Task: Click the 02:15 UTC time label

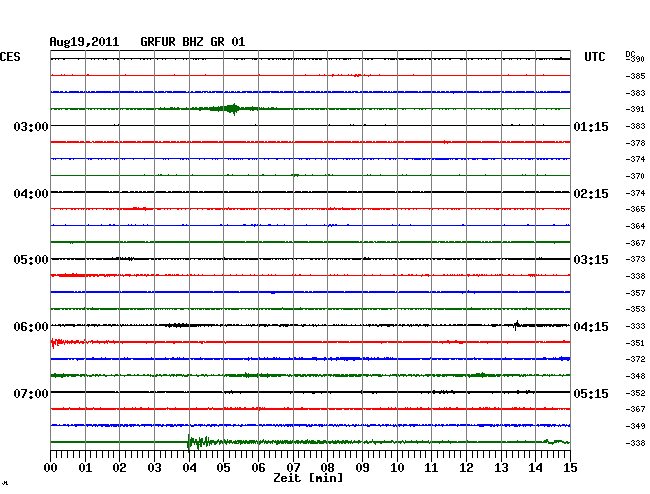Action: 591,194
